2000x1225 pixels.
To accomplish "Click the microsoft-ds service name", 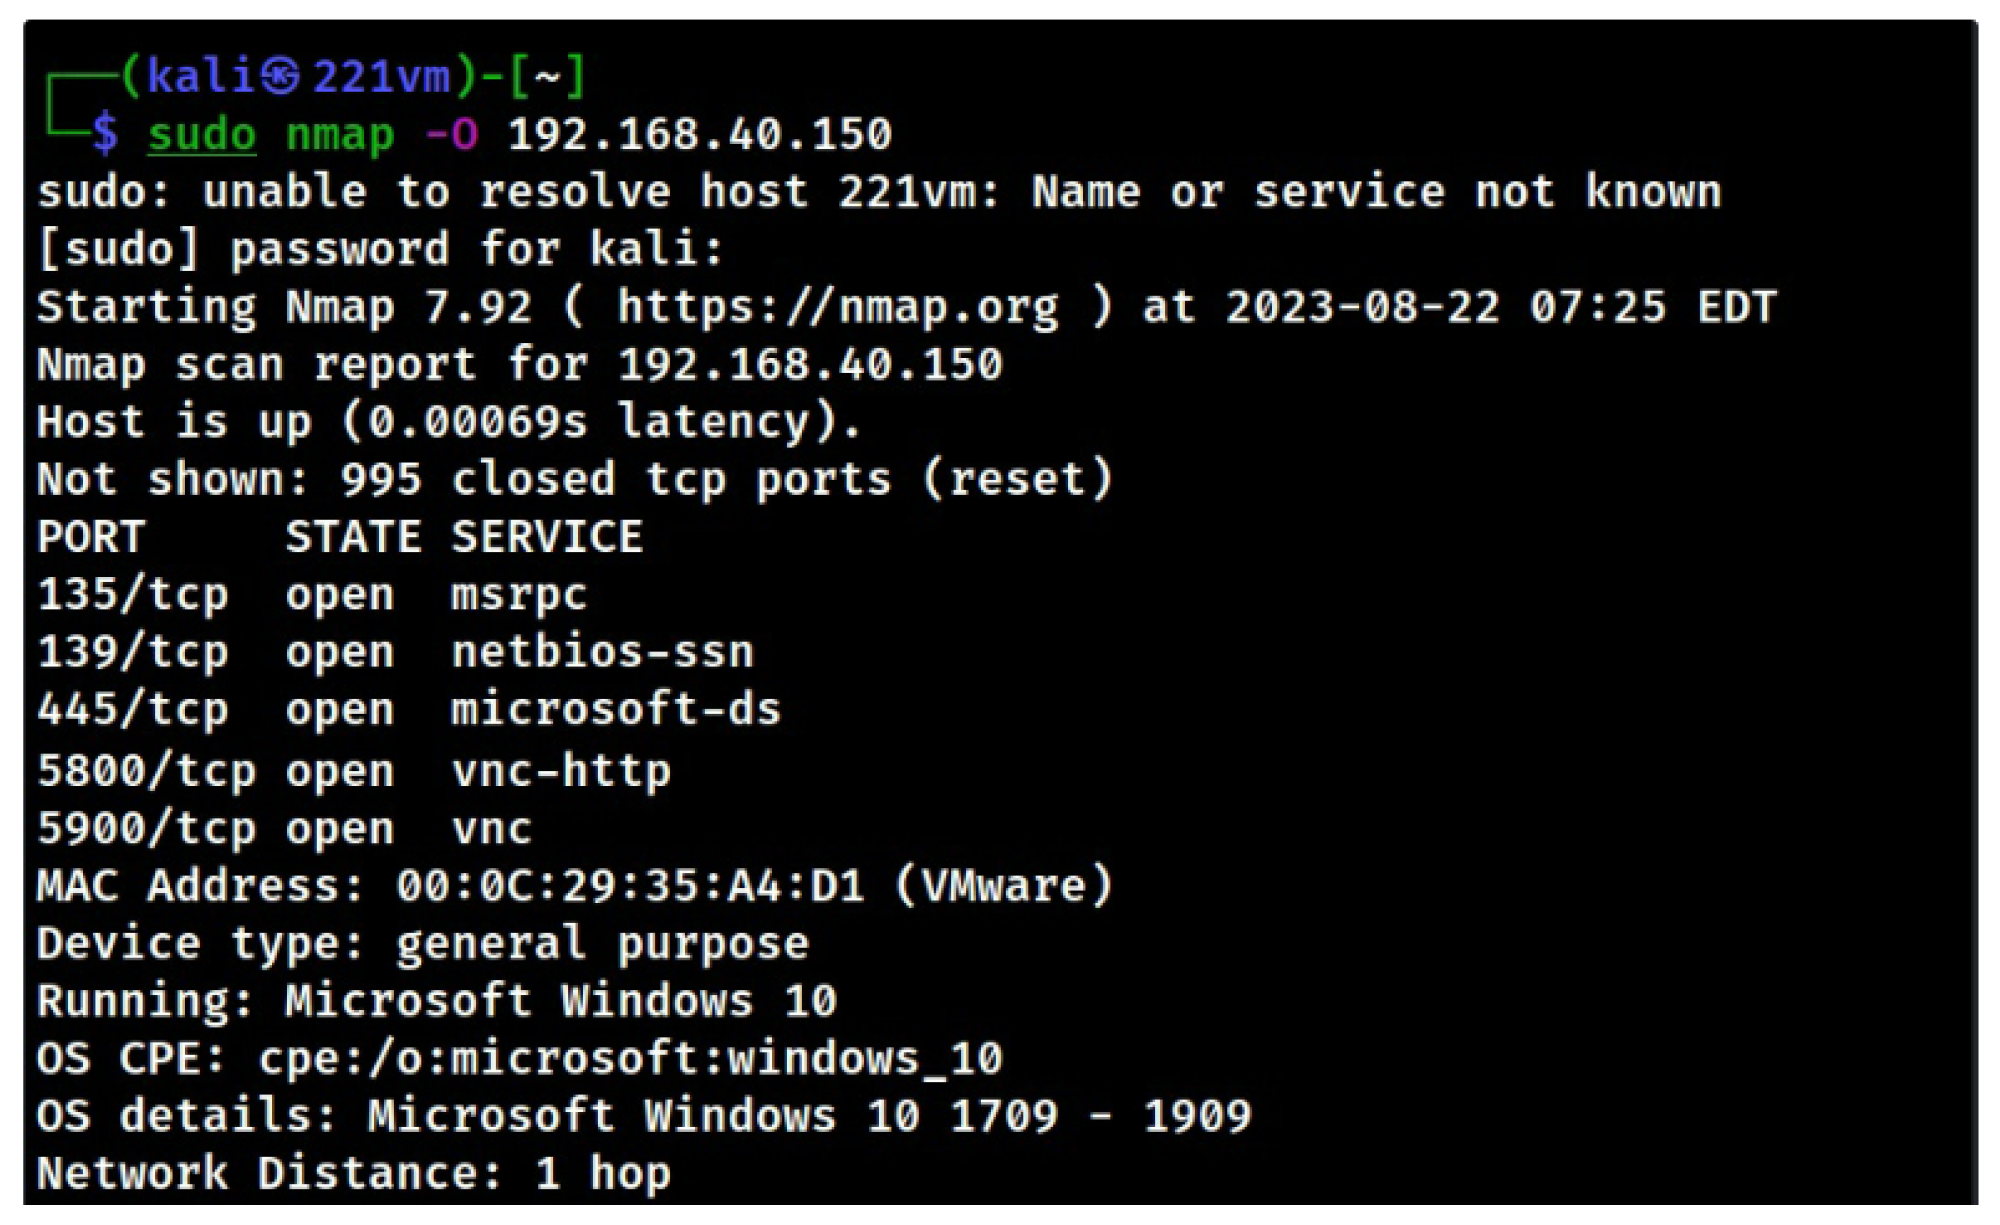I will coord(615,711).
